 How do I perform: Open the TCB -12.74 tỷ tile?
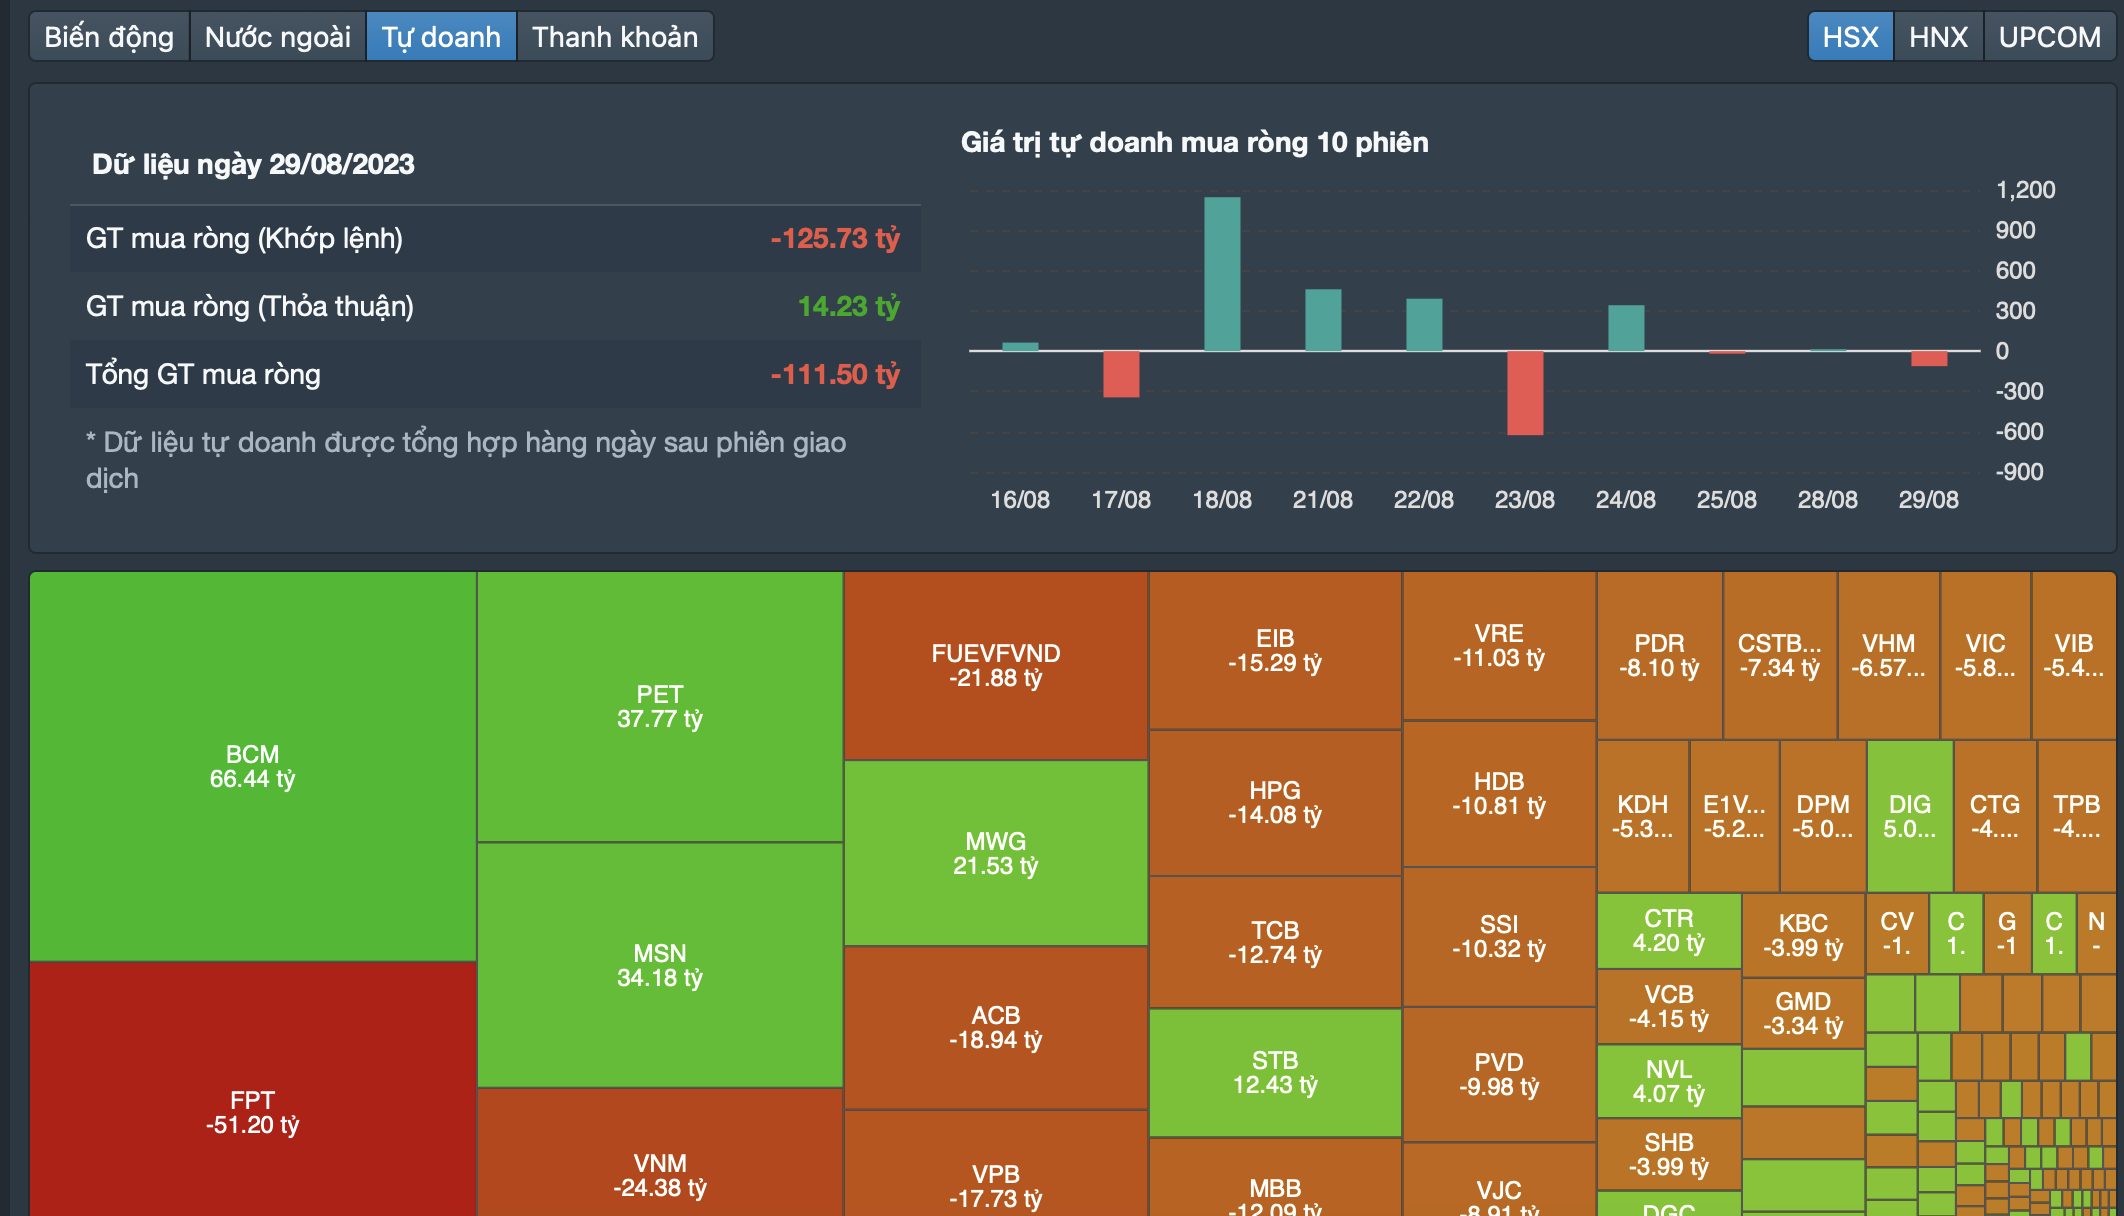click(1275, 942)
